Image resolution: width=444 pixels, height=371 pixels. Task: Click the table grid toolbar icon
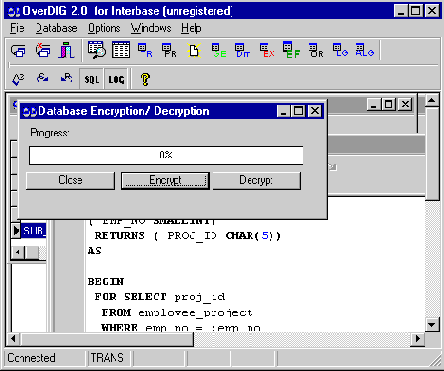tap(121, 50)
